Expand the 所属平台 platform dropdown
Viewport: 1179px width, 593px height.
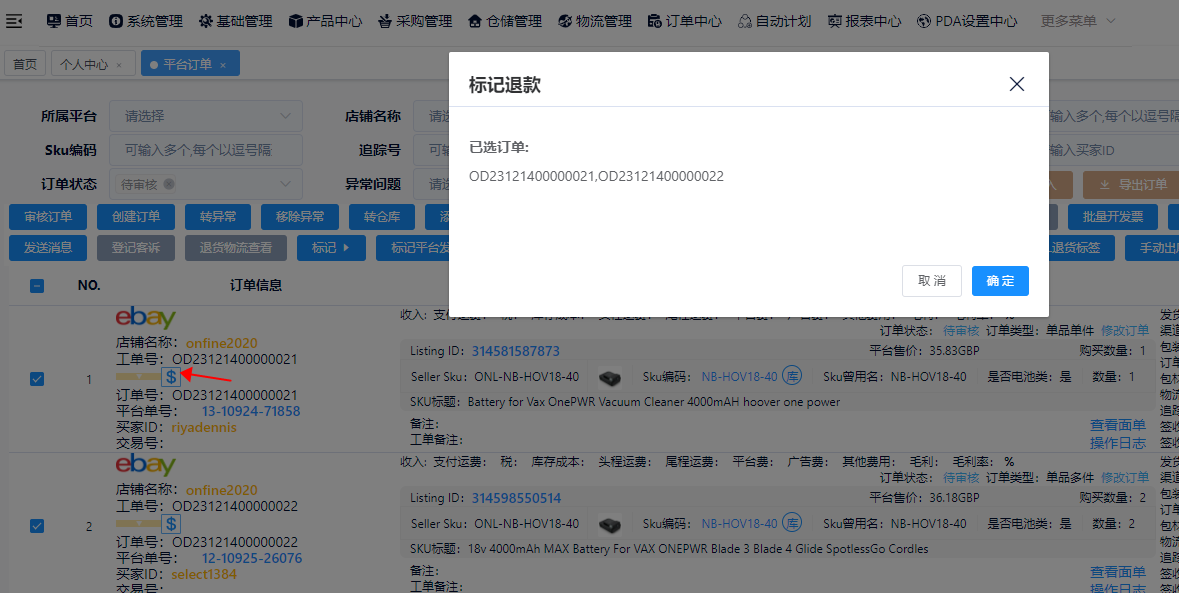[x=204, y=116]
